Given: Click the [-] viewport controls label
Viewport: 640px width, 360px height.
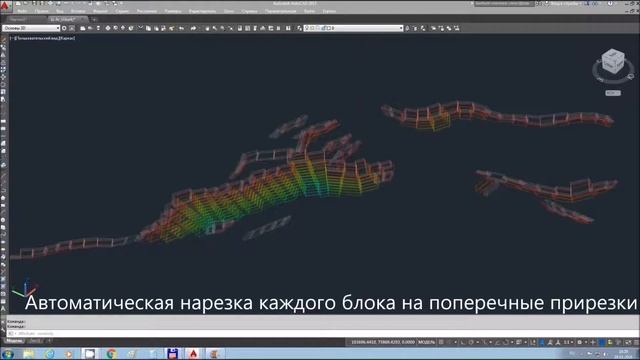Looking at the screenshot, I should pyautogui.click(x=12, y=38).
